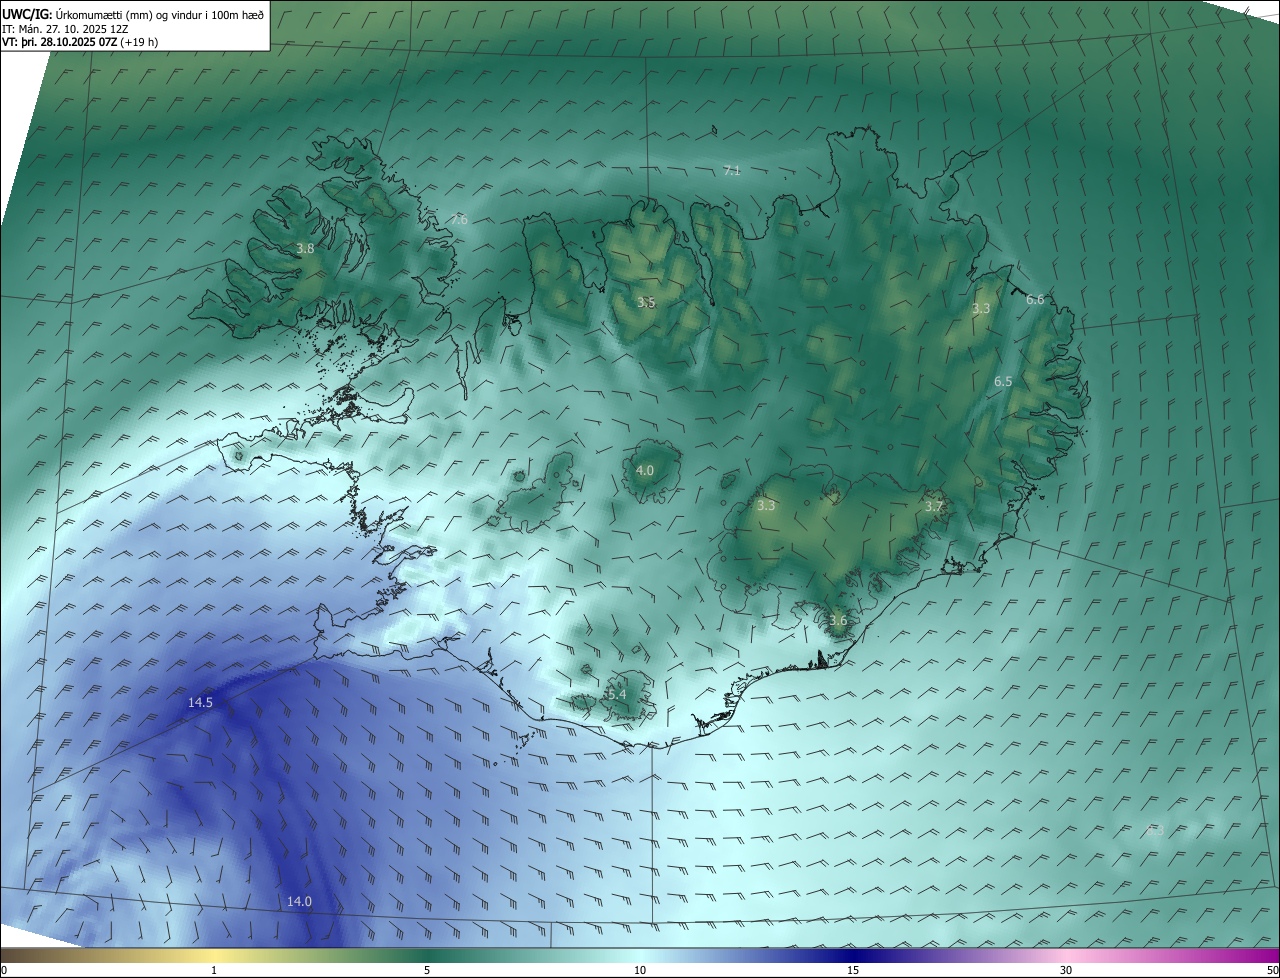Click the 5 tick on the color scale
The height and width of the screenshot is (978, 1280).
(427, 971)
